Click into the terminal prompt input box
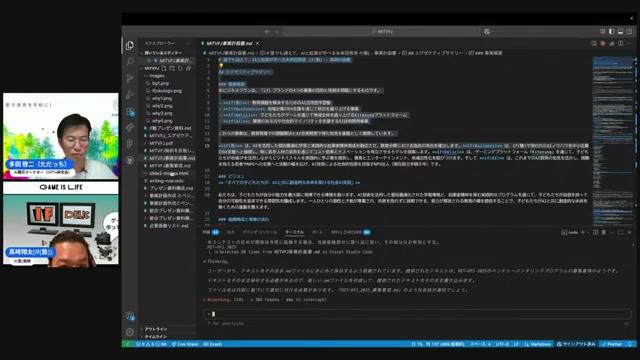 point(417,314)
